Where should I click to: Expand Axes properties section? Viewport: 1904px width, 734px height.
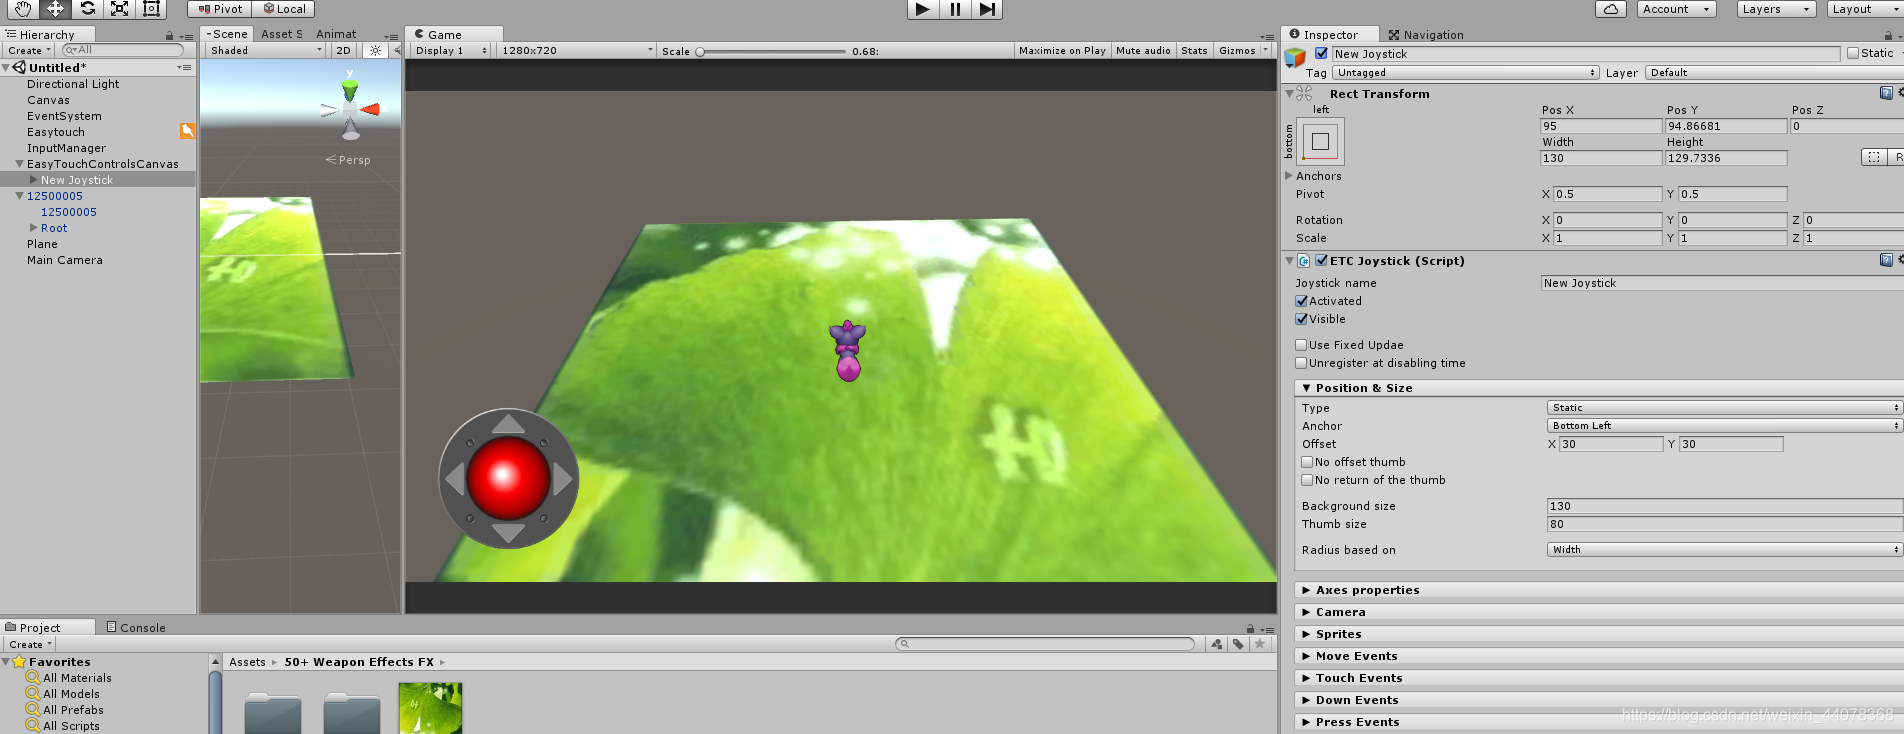coord(1599,590)
